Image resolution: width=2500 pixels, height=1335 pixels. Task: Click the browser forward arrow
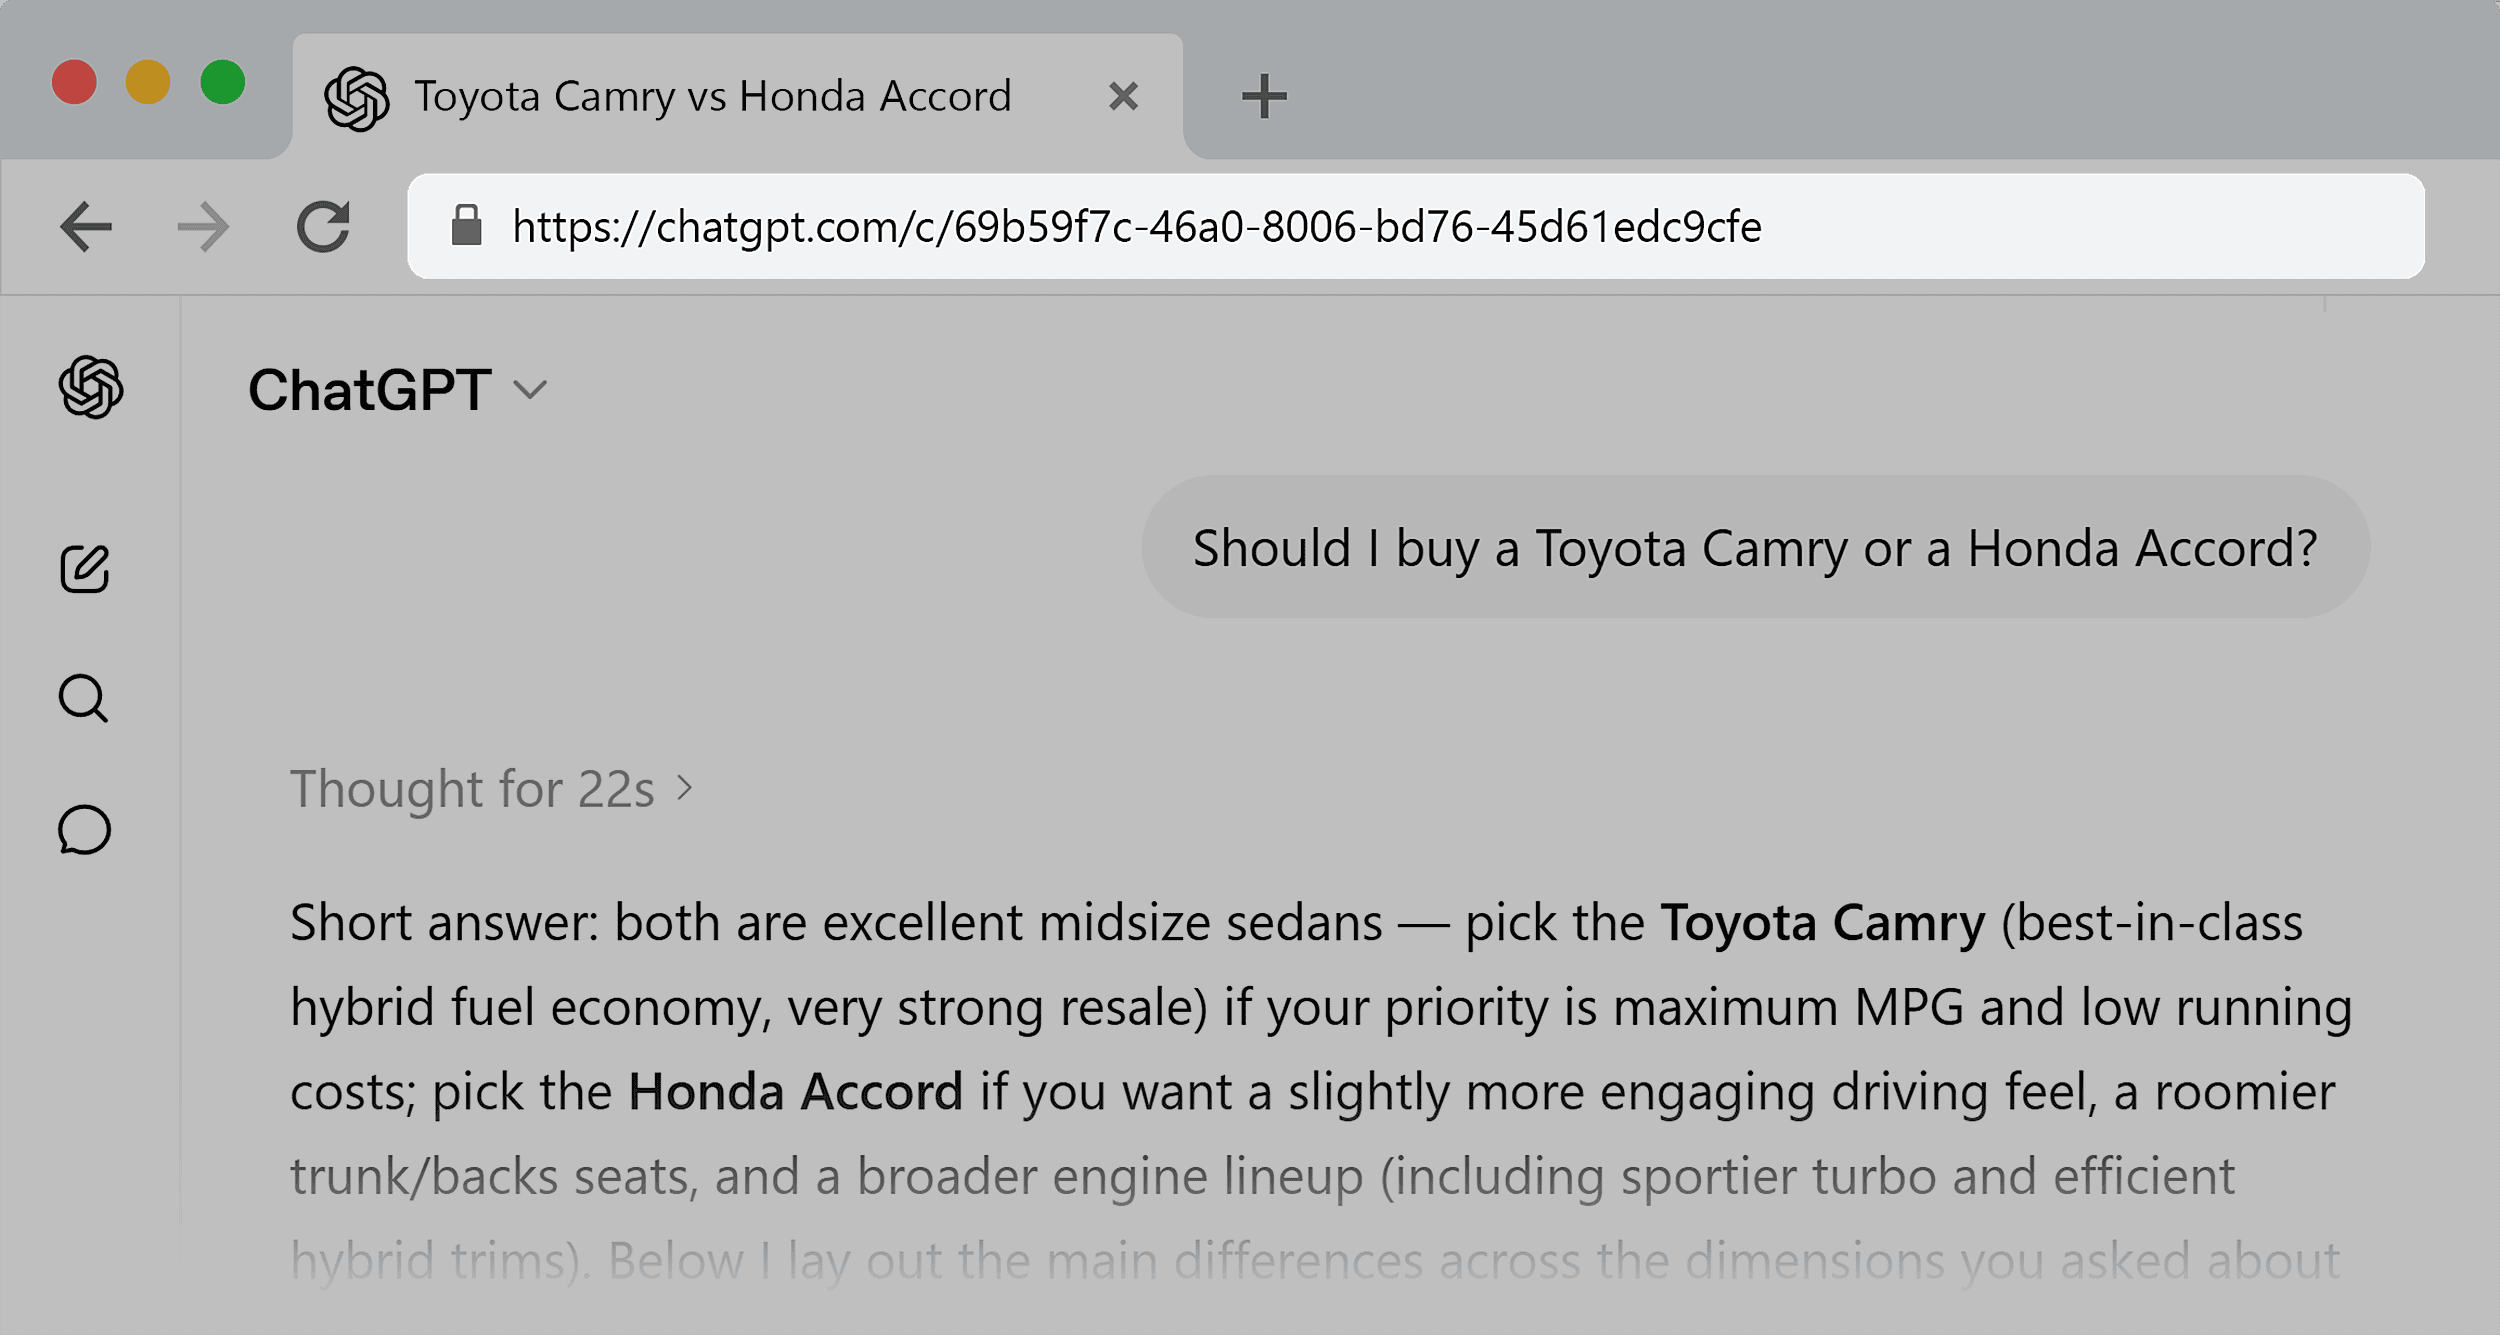[x=203, y=226]
